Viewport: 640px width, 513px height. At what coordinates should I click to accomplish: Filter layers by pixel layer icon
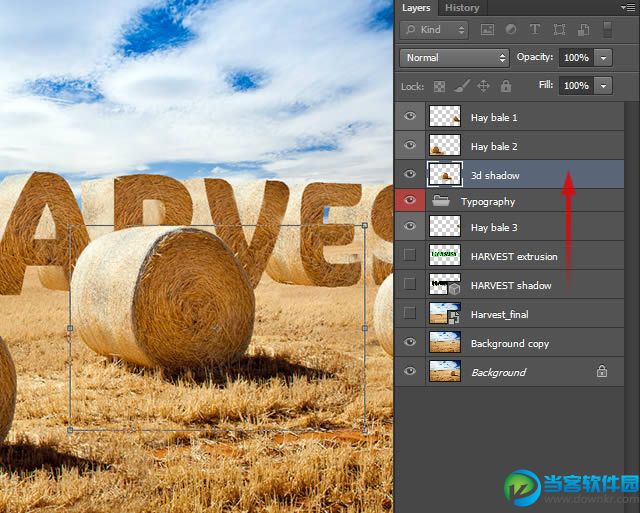(487, 29)
